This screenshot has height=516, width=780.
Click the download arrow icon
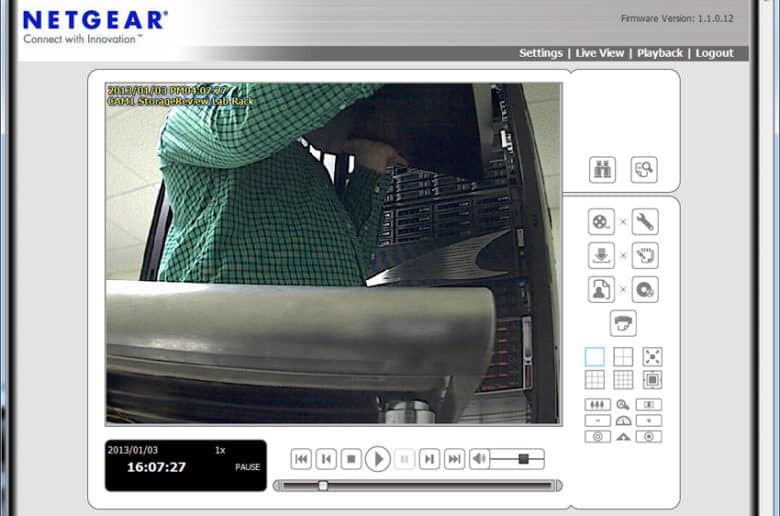(x=601, y=255)
